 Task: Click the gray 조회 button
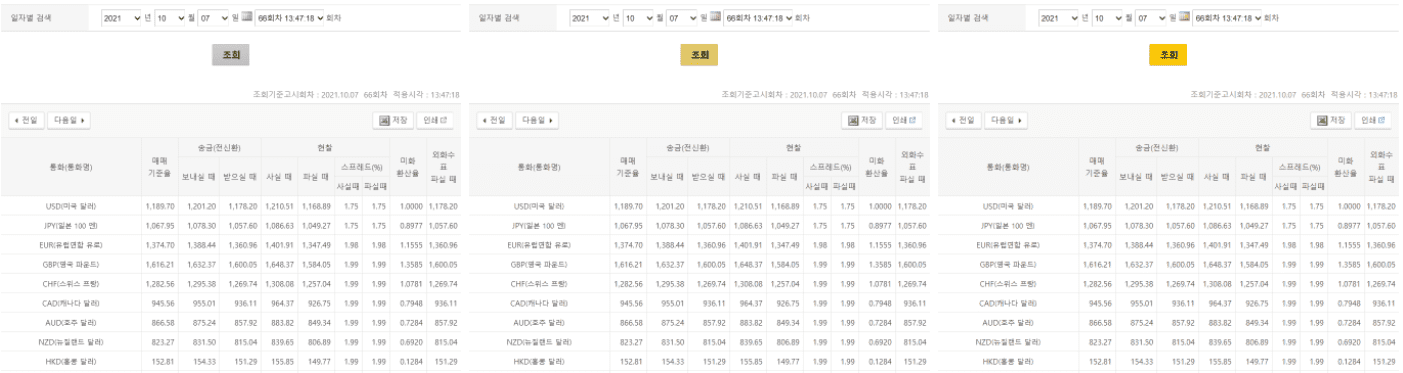pos(230,55)
